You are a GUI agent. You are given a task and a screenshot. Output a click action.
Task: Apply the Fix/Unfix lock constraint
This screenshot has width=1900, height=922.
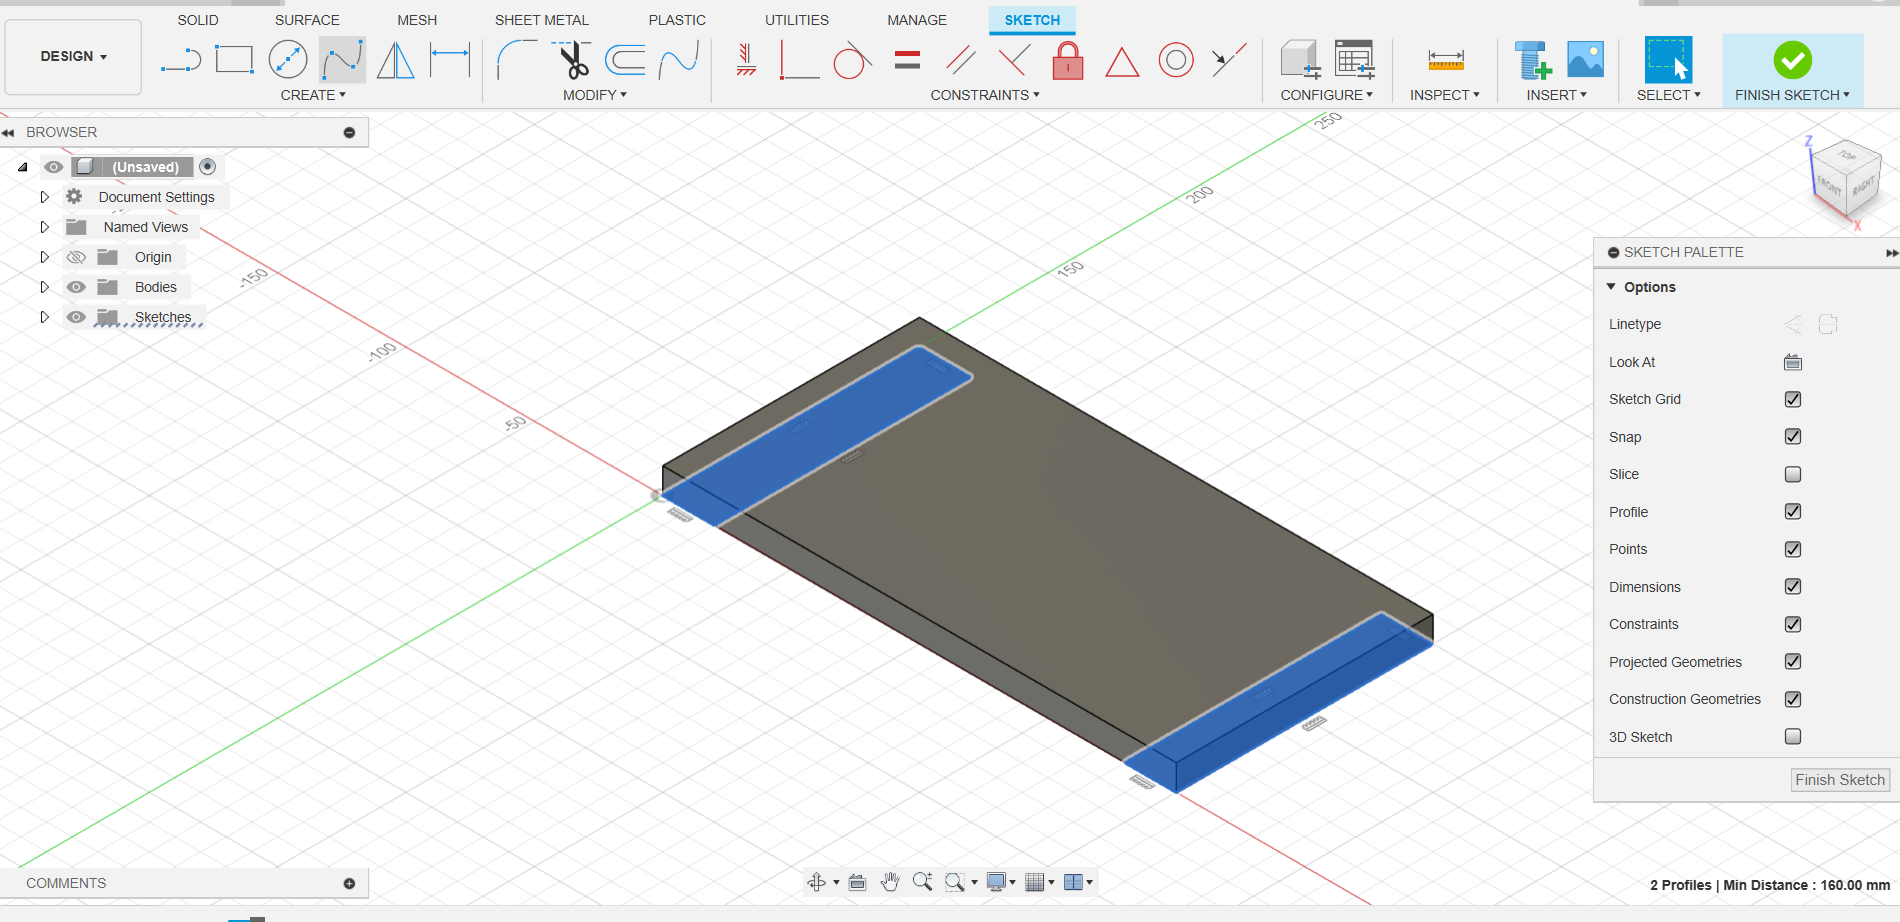[x=1068, y=60]
